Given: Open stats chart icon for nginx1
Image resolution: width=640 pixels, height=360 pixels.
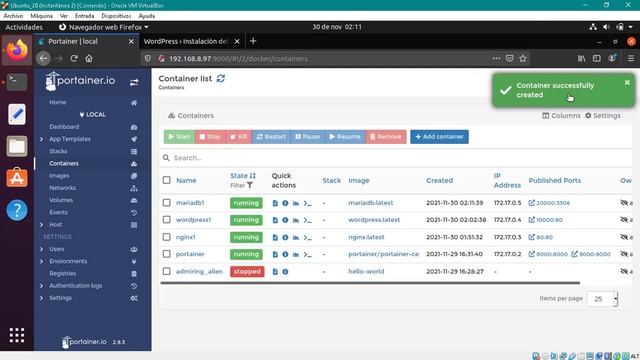Looking at the screenshot, I should [x=296, y=237].
